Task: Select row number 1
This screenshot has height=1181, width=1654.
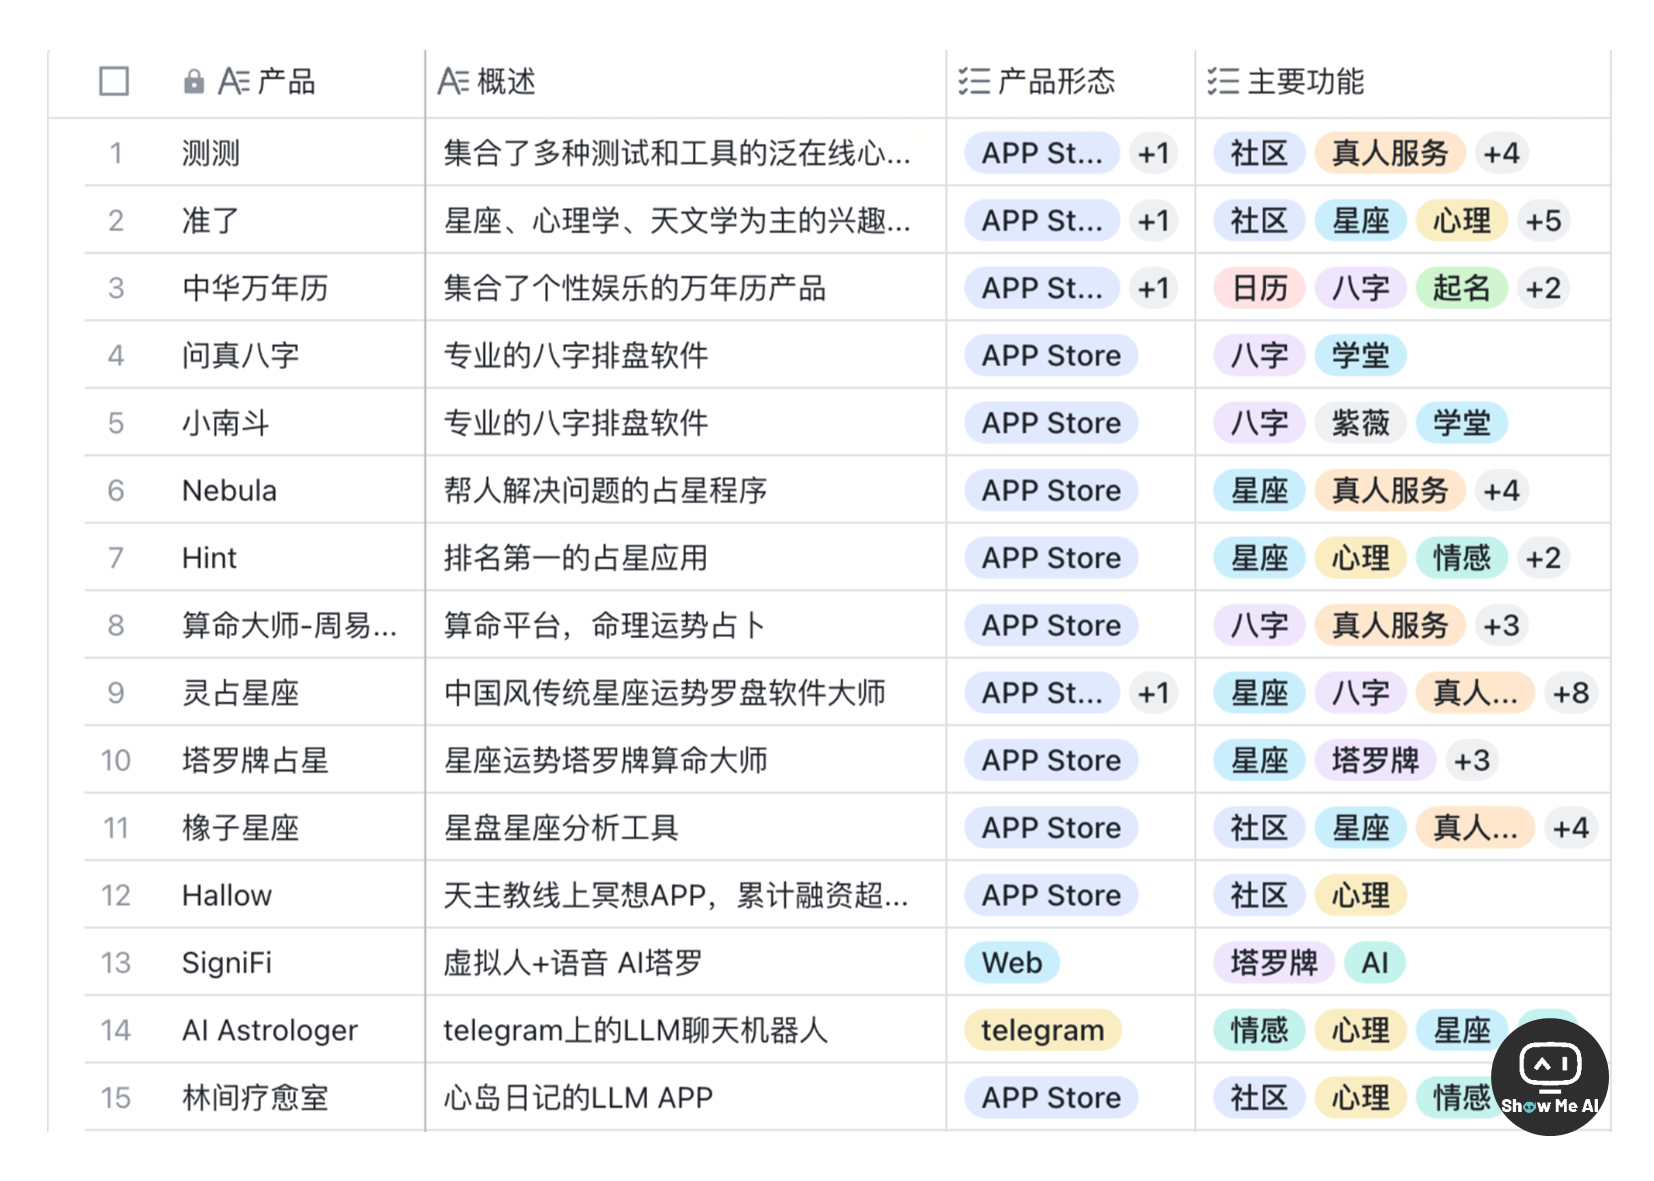Action: (116, 153)
